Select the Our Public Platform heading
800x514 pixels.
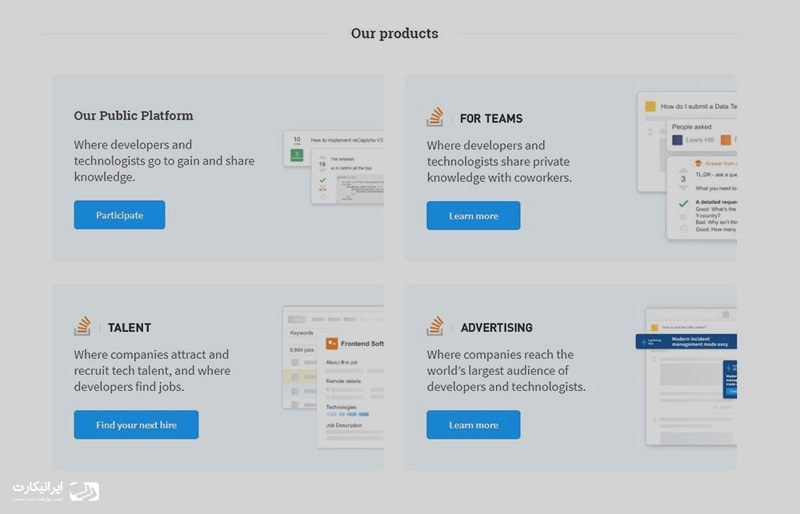[x=134, y=115]
